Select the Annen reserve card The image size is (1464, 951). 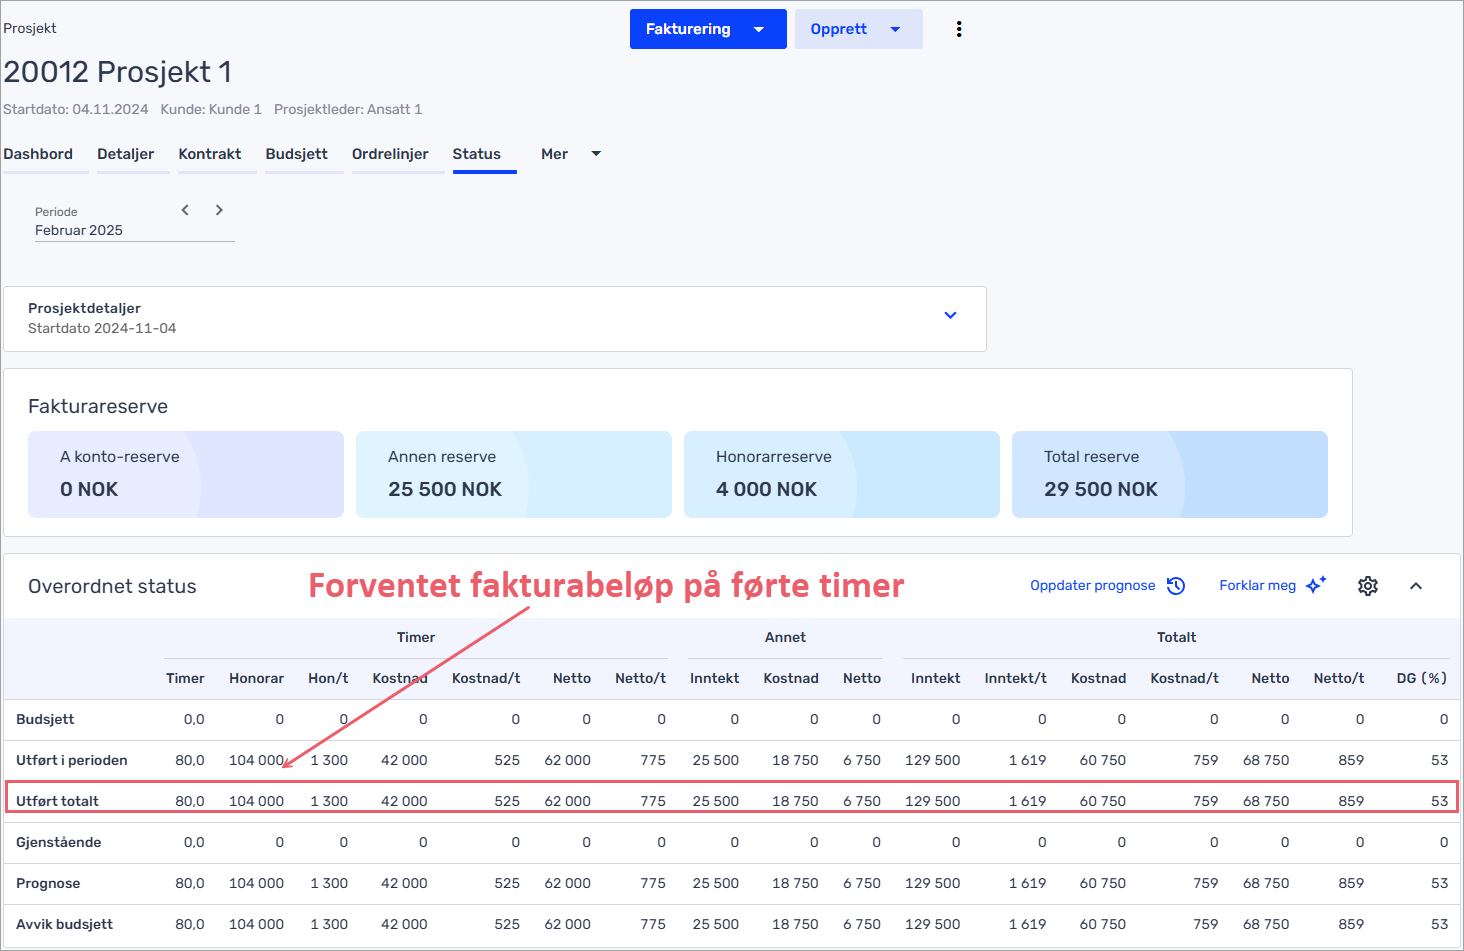pyautogui.click(x=513, y=474)
